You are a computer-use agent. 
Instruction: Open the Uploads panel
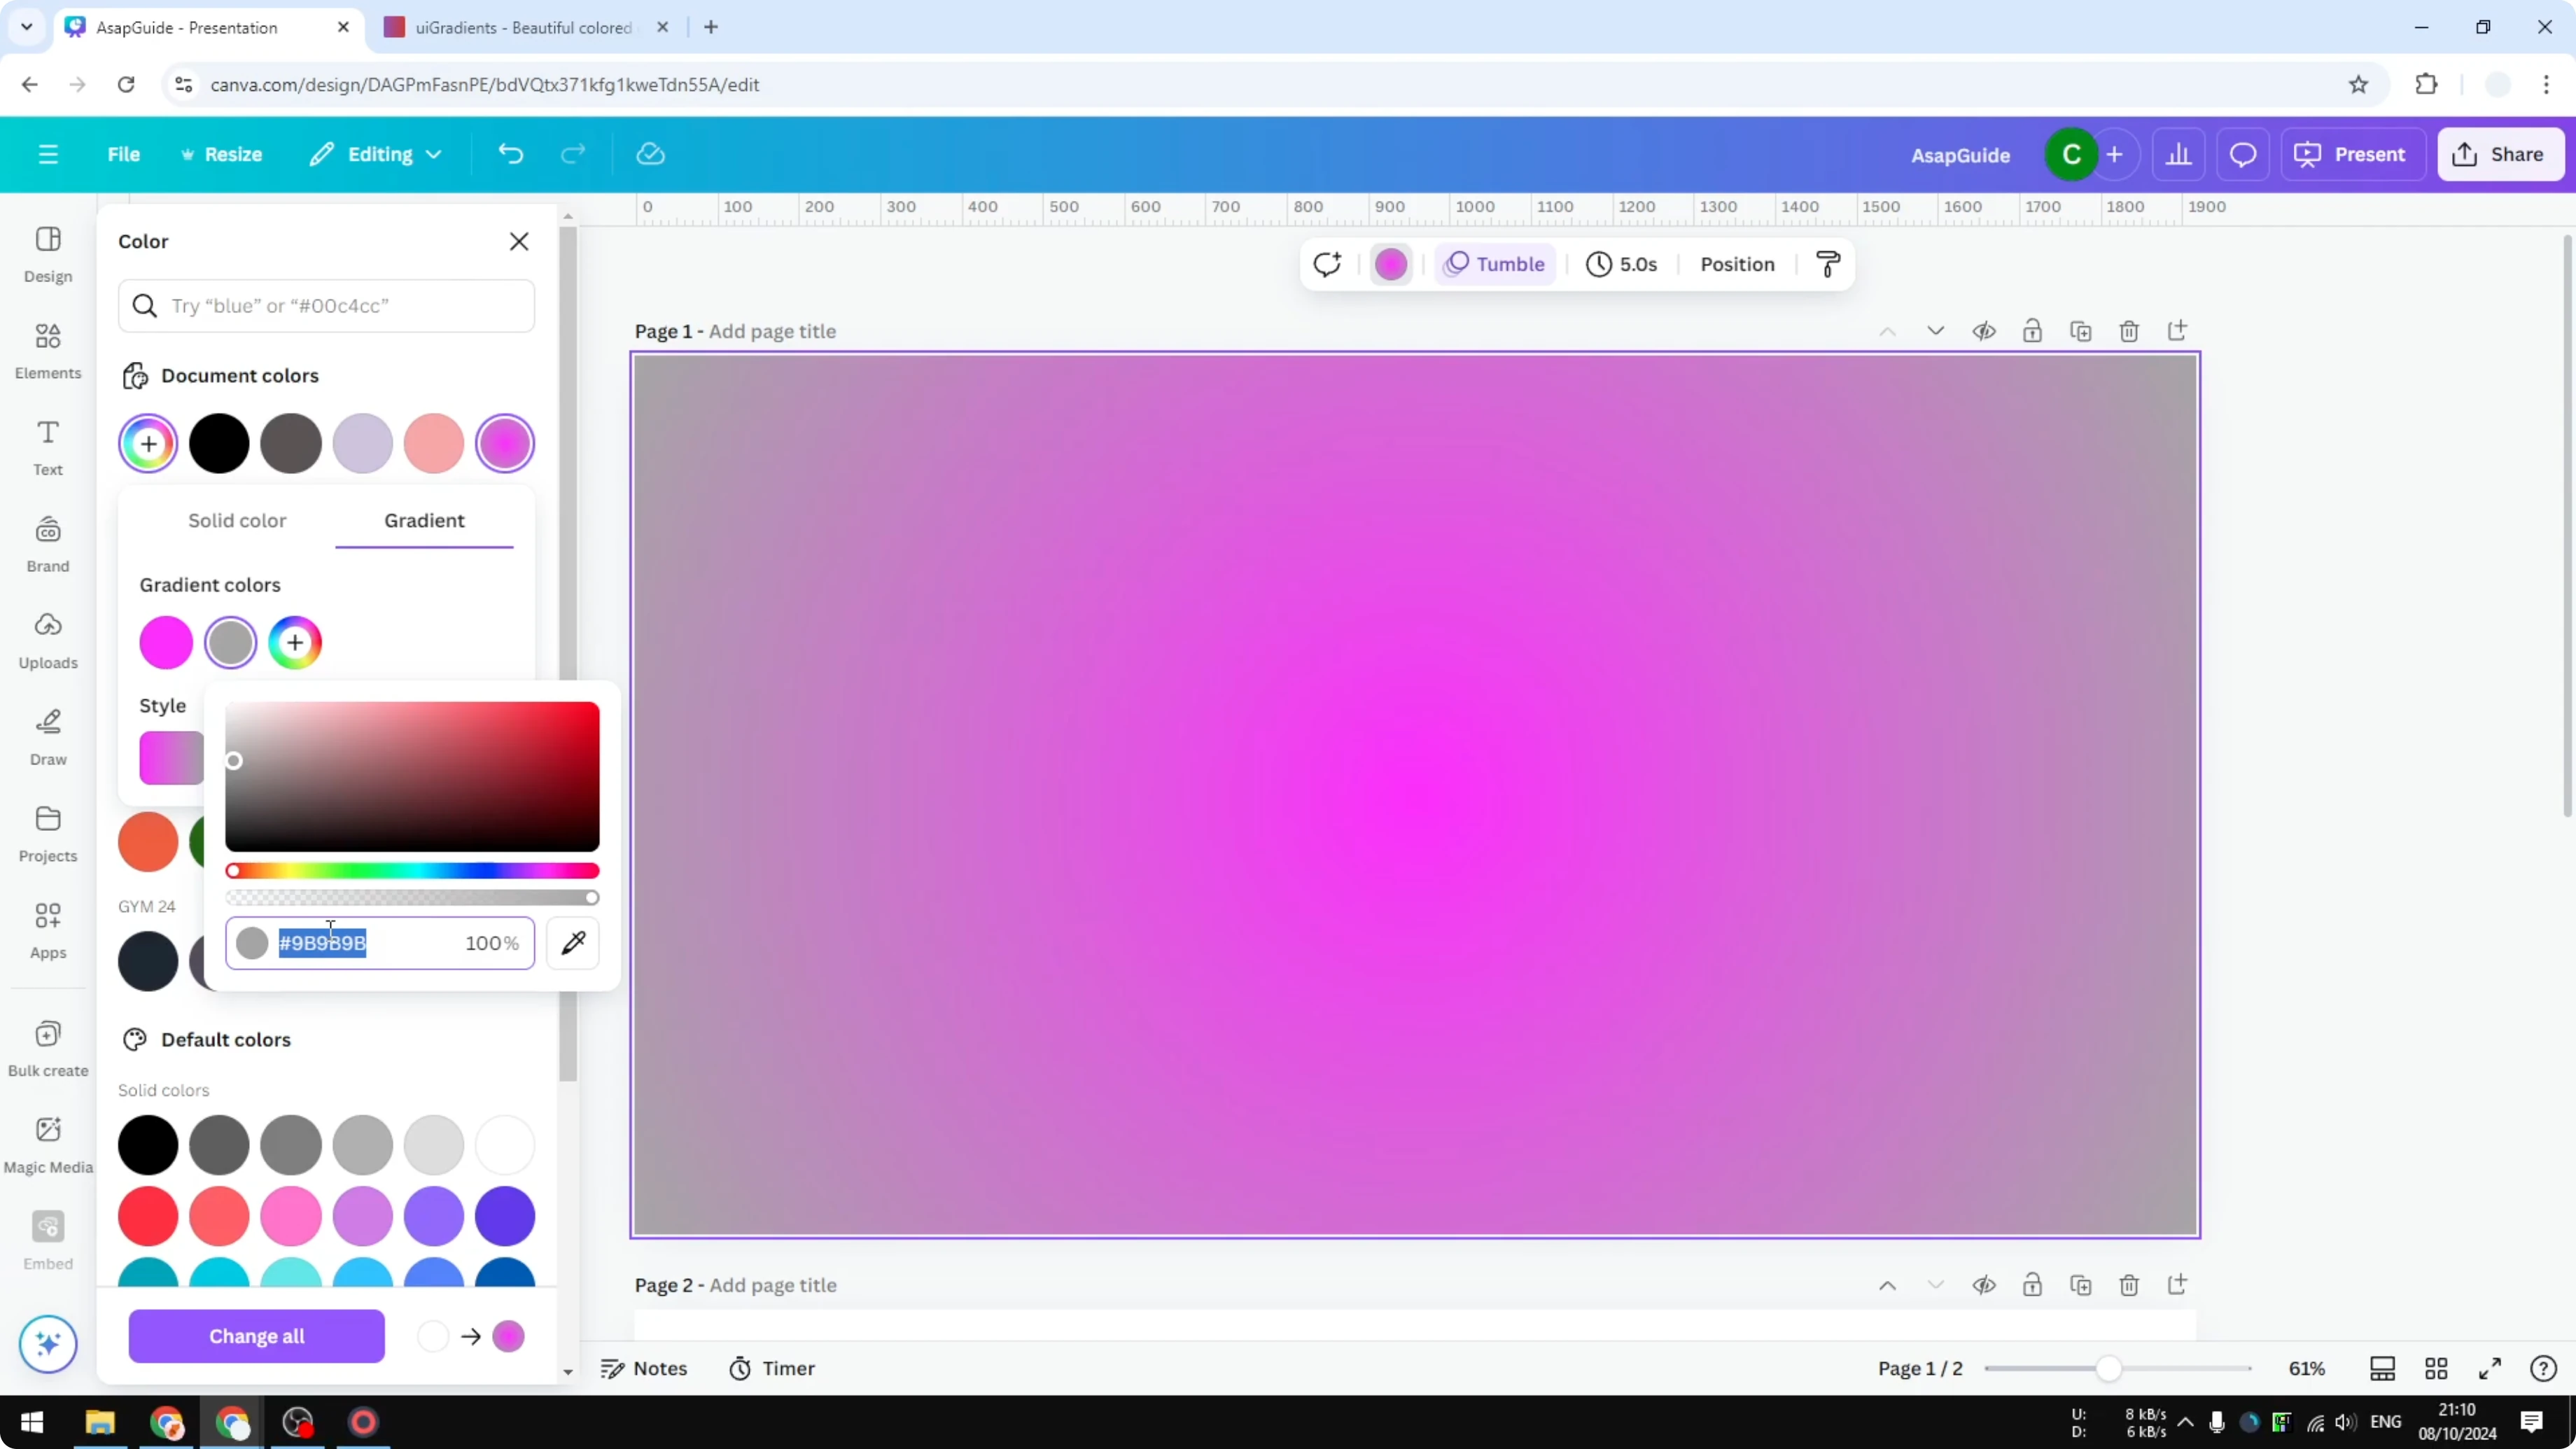pyautogui.click(x=47, y=639)
